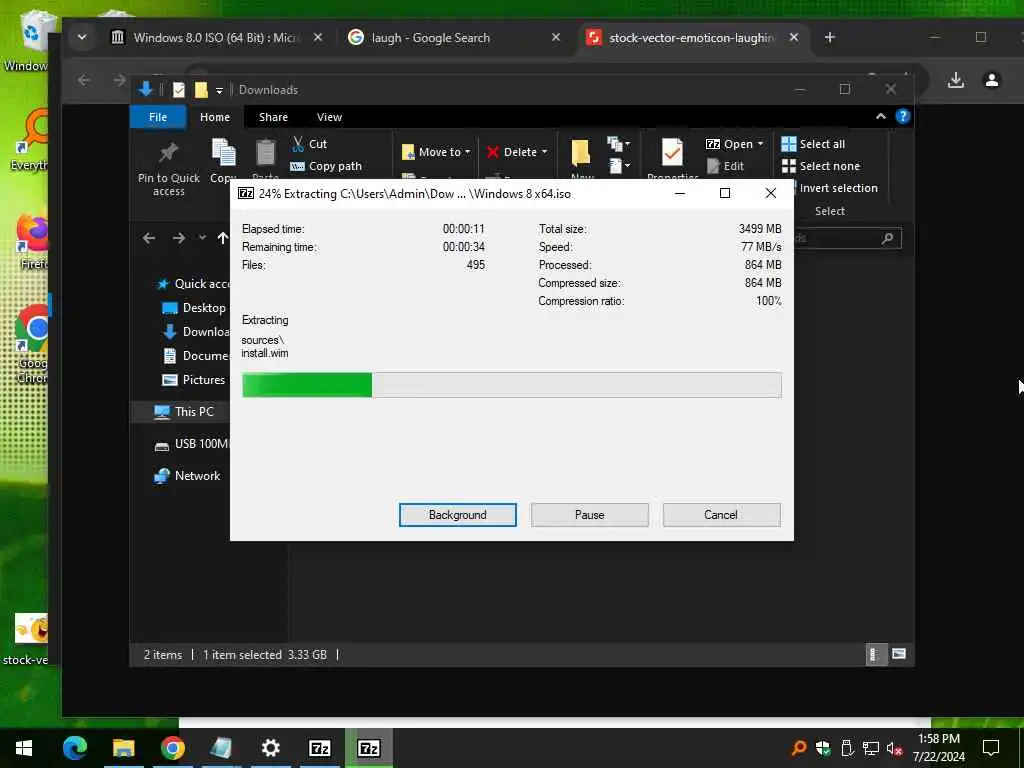Screen dimensions: 1024x768
Task: Select Desktop in navigation pane
Action: (194, 308)
